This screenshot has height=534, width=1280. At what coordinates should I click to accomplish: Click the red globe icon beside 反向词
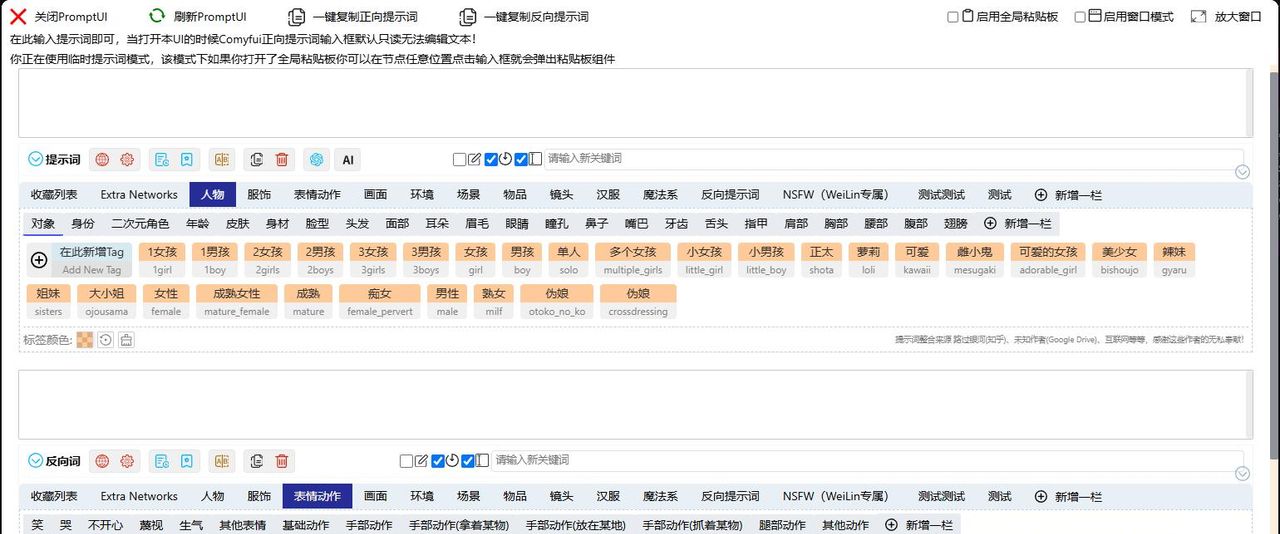click(102, 461)
